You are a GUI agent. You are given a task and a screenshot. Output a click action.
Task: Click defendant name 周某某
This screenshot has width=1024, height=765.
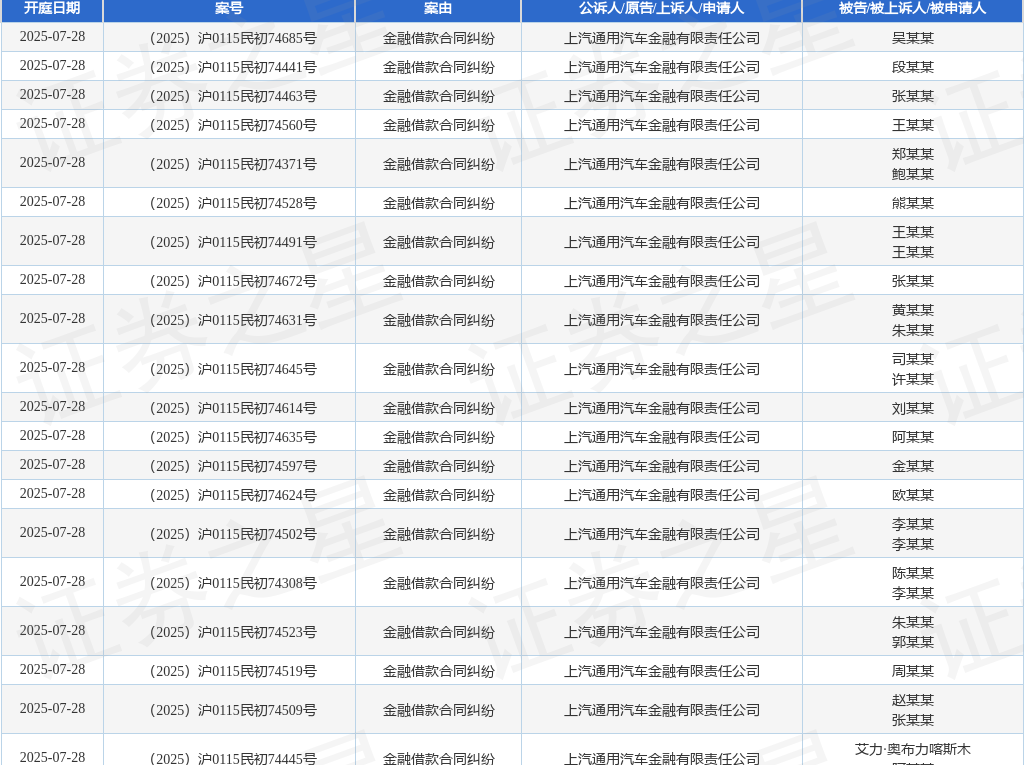[913, 672]
